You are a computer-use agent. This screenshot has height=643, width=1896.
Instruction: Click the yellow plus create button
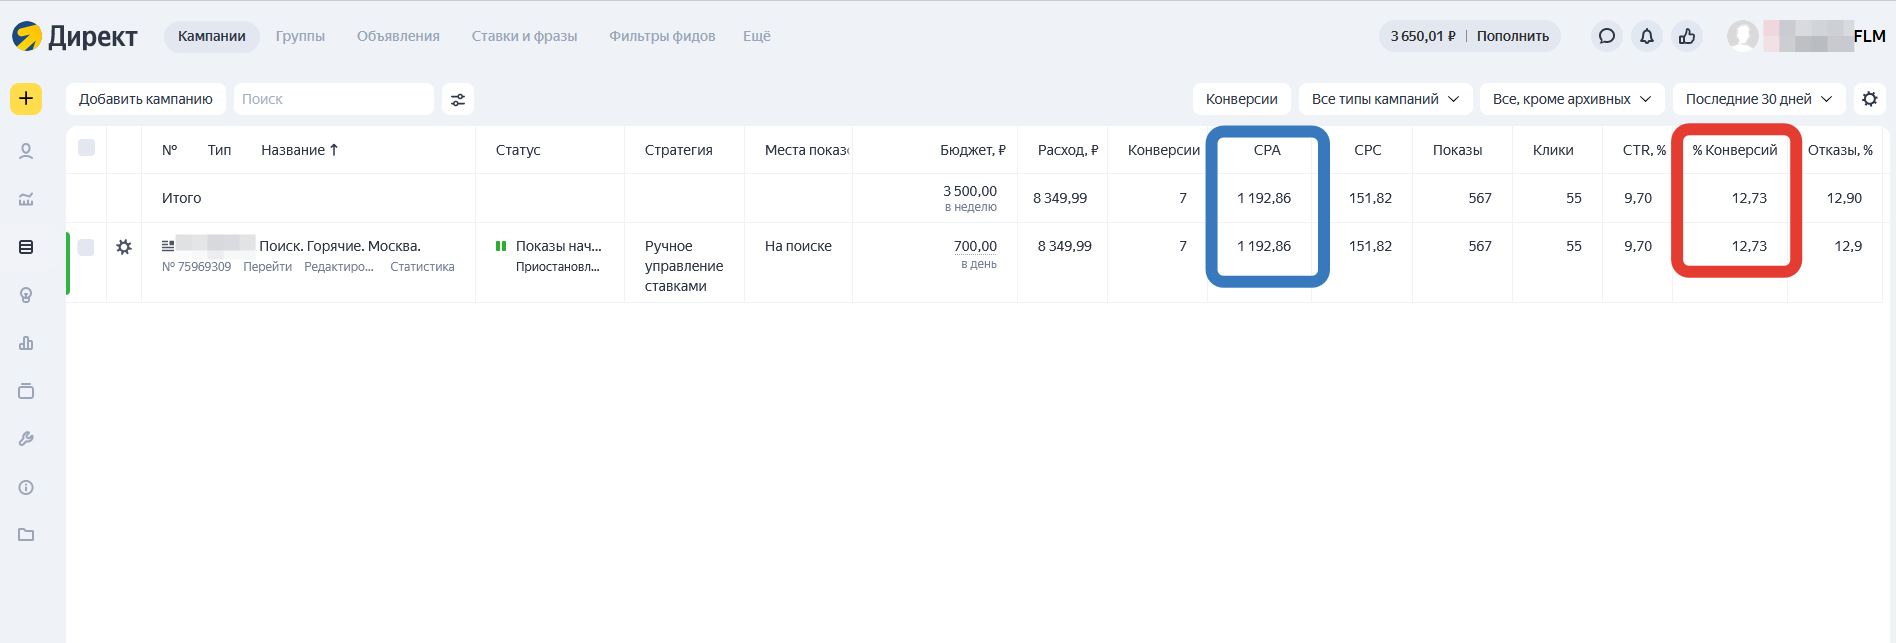(x=26, y=99)
